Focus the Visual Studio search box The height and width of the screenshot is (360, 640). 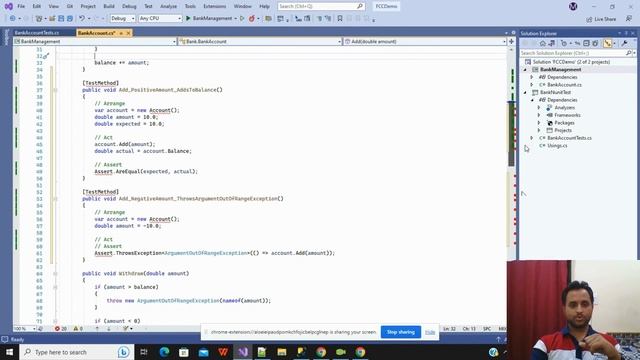pyautogui.click(x=321, y=6)
